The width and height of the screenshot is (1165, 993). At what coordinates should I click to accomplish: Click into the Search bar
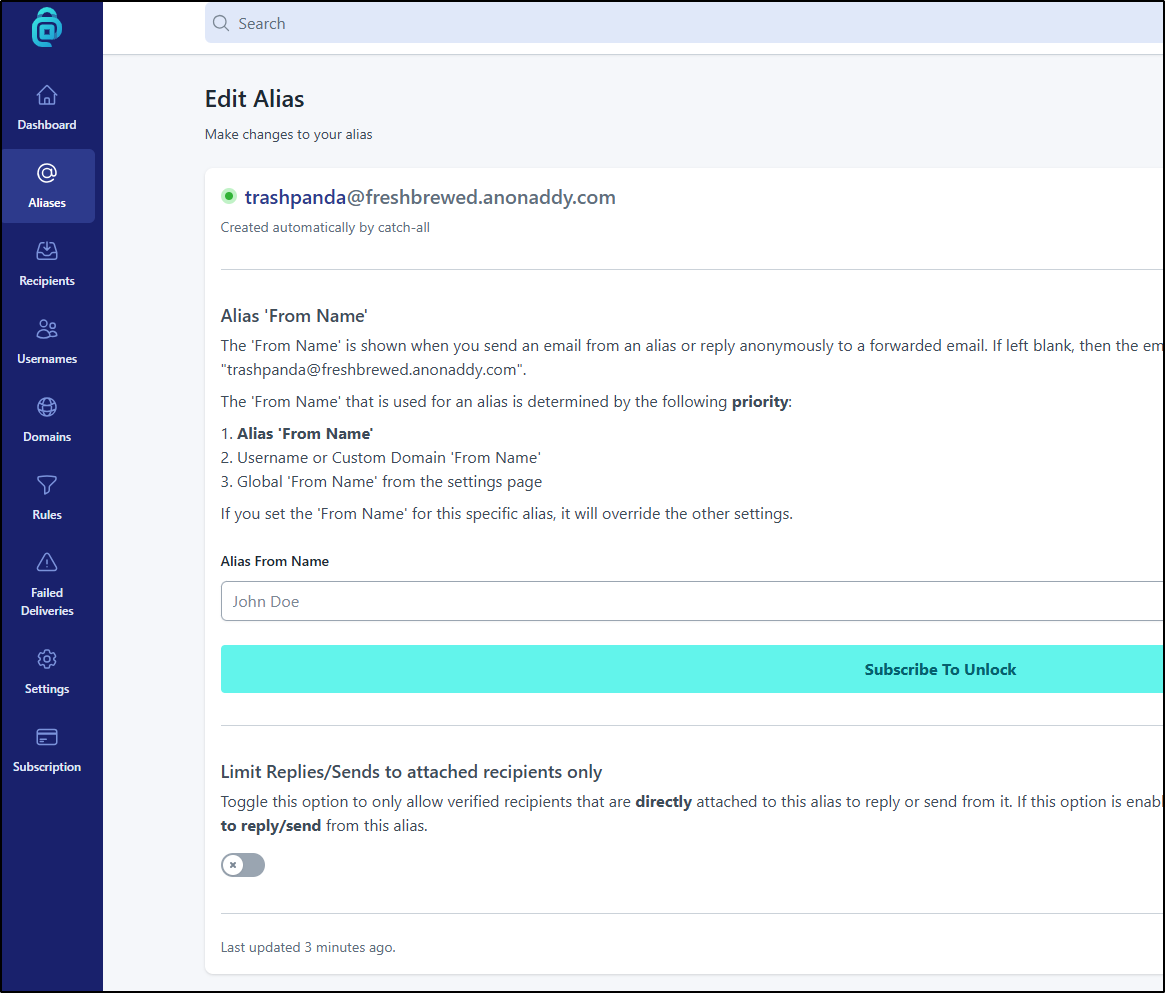[x=684, y=23]
